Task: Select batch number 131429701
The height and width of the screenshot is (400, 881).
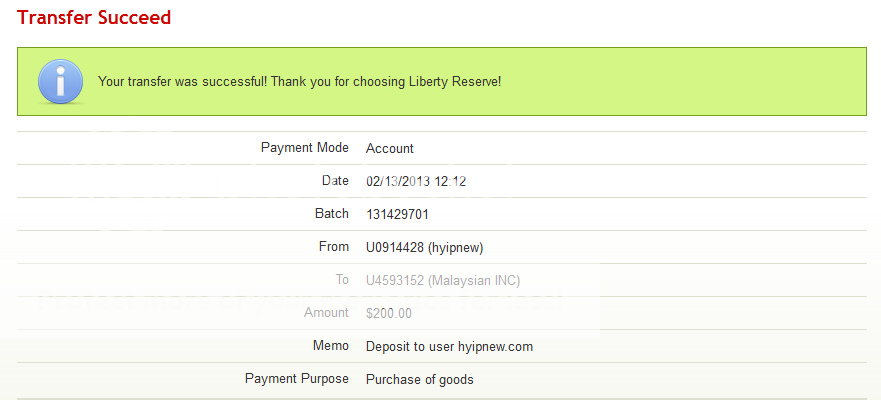Action: pyautogui.click(x=398, y=215)
